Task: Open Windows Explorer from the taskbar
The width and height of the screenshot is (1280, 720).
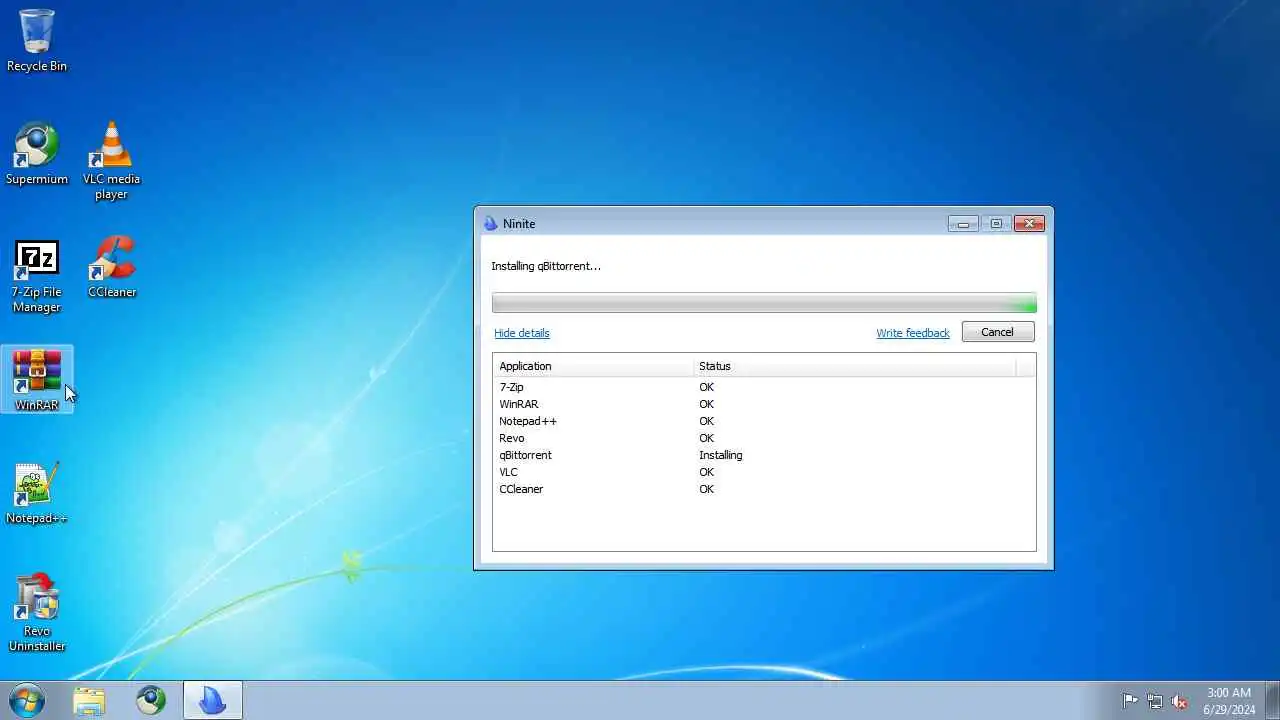Action: coord(89,701)
